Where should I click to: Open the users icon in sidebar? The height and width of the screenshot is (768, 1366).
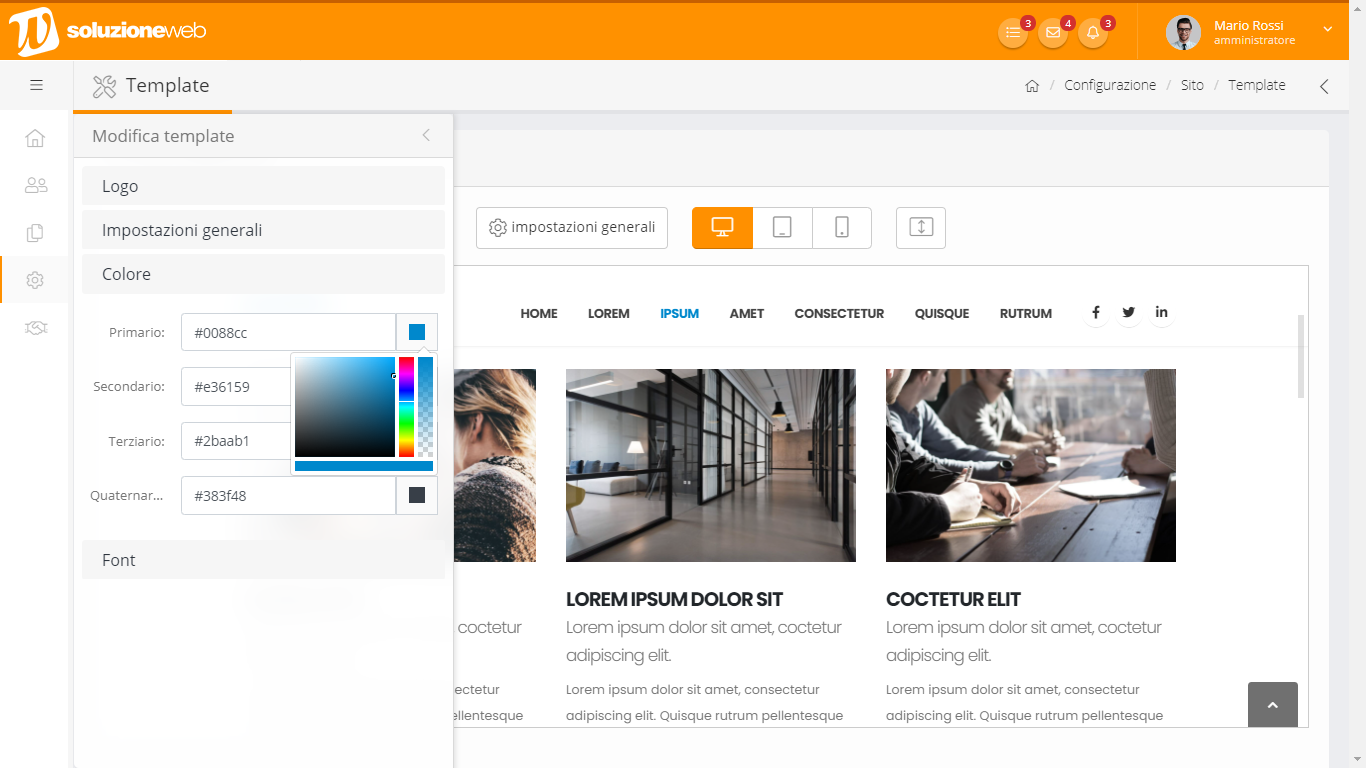pos(35,185)
